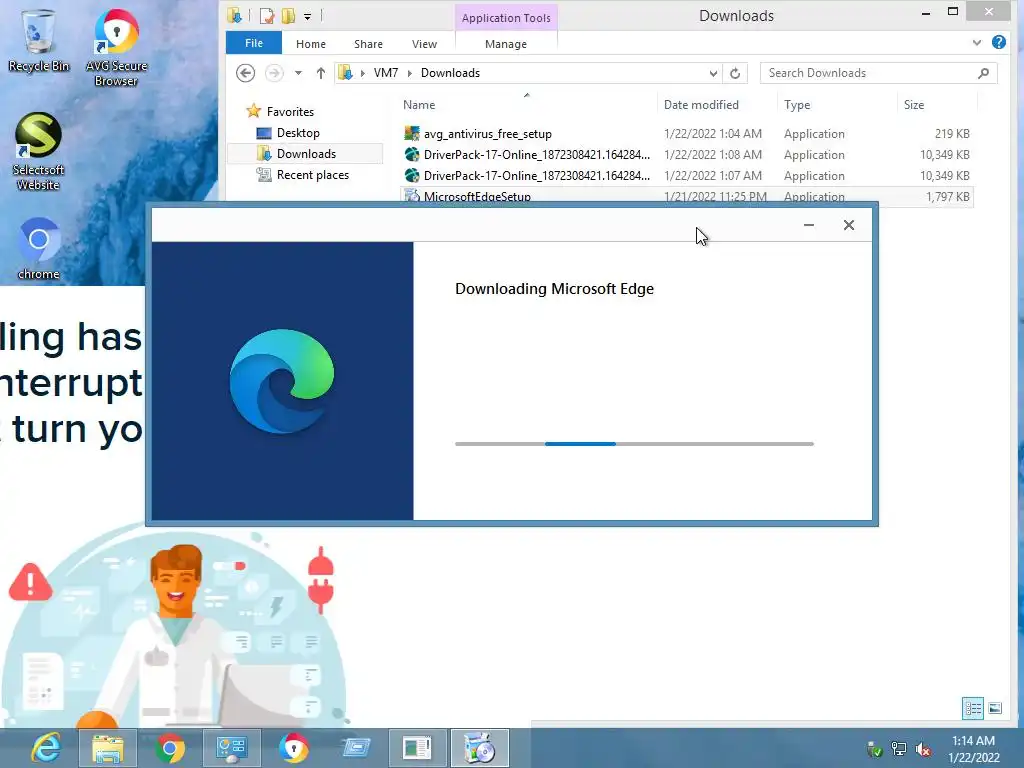The width and height of the screenshot is (1024, 768).
Task: Open Customize Quick Access Toolbar dropdown
Action: pos(307,16)
